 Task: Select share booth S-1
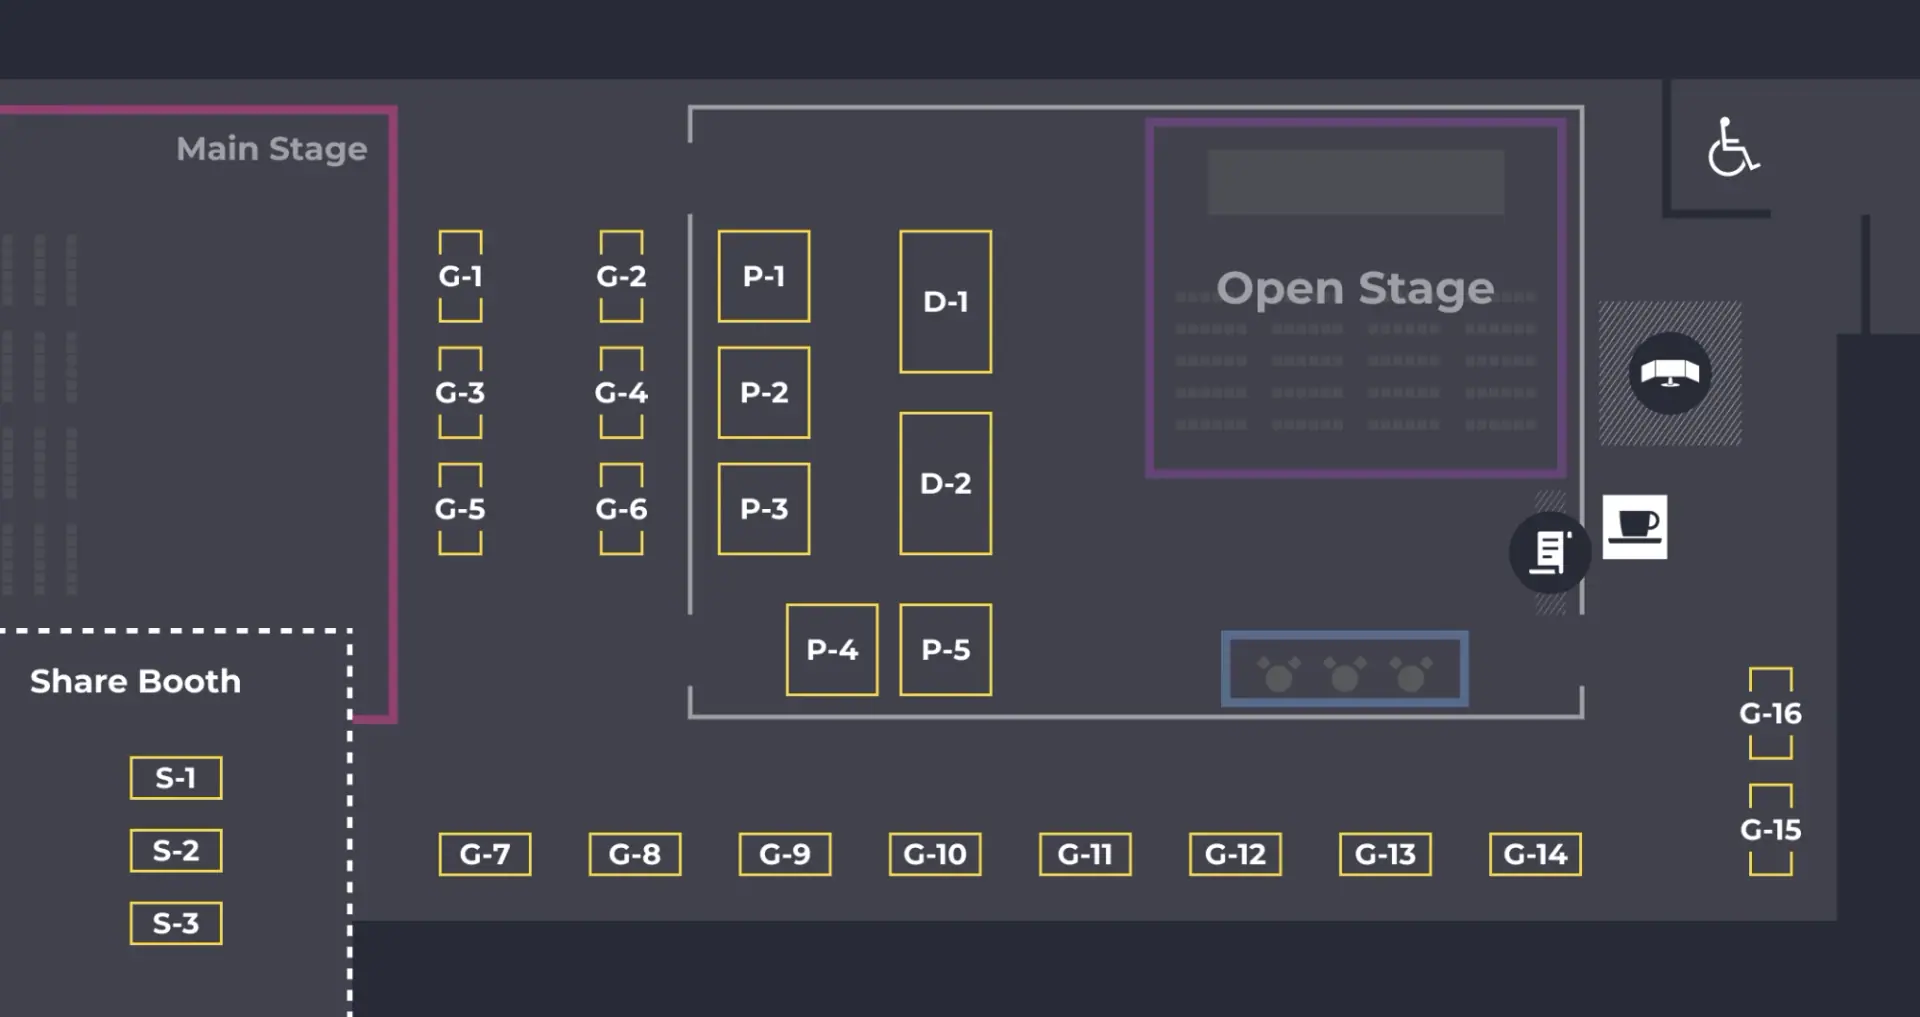pos(176,778)
